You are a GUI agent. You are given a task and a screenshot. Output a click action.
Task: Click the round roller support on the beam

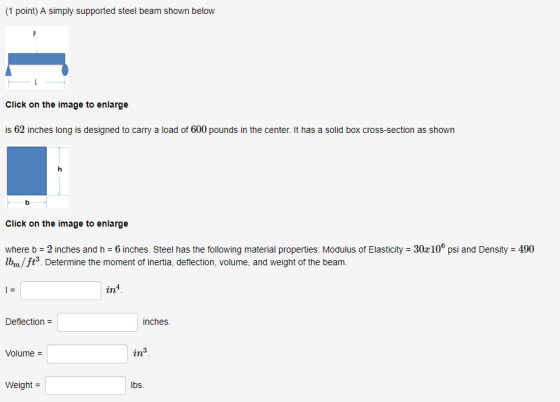coord(65,70)
